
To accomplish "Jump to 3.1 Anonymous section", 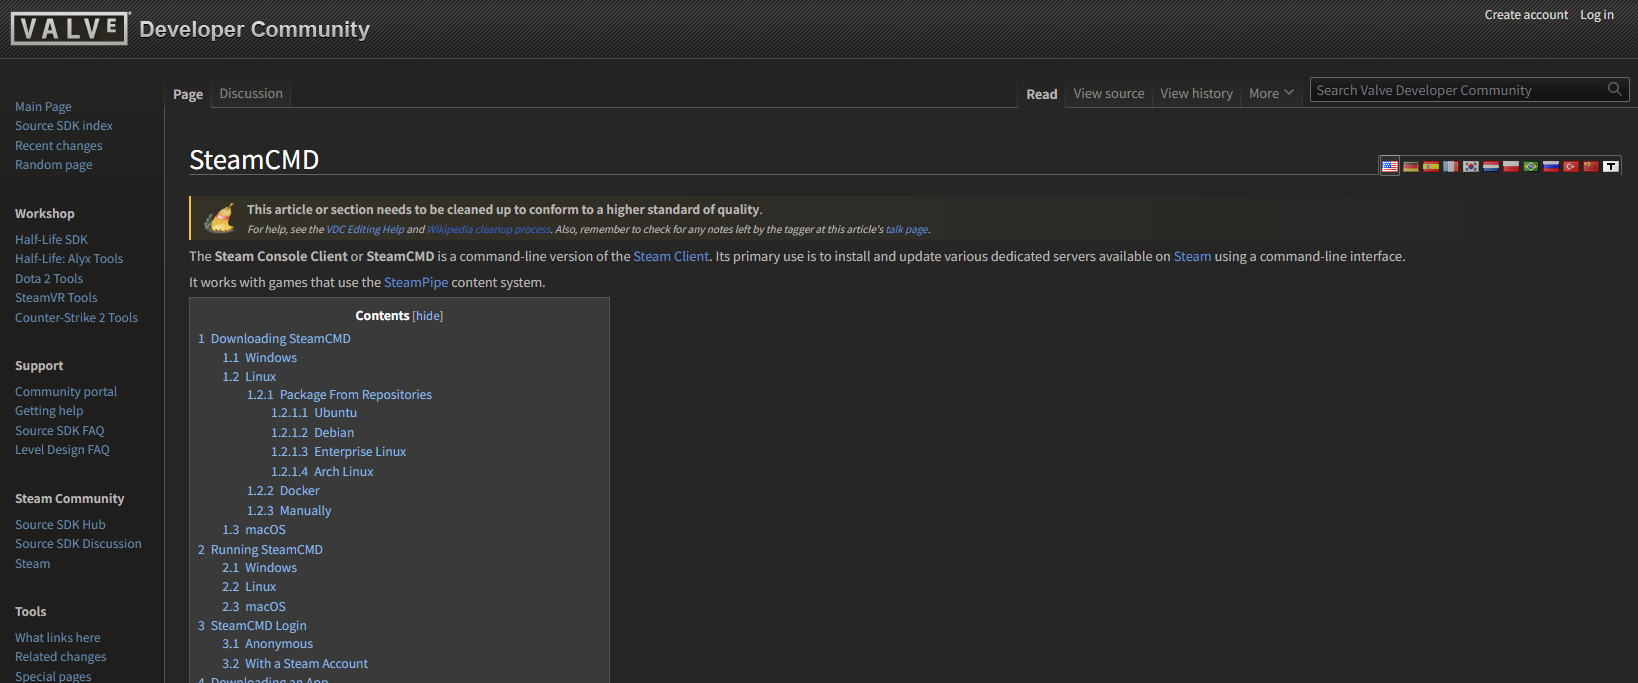I will [267, 644].
